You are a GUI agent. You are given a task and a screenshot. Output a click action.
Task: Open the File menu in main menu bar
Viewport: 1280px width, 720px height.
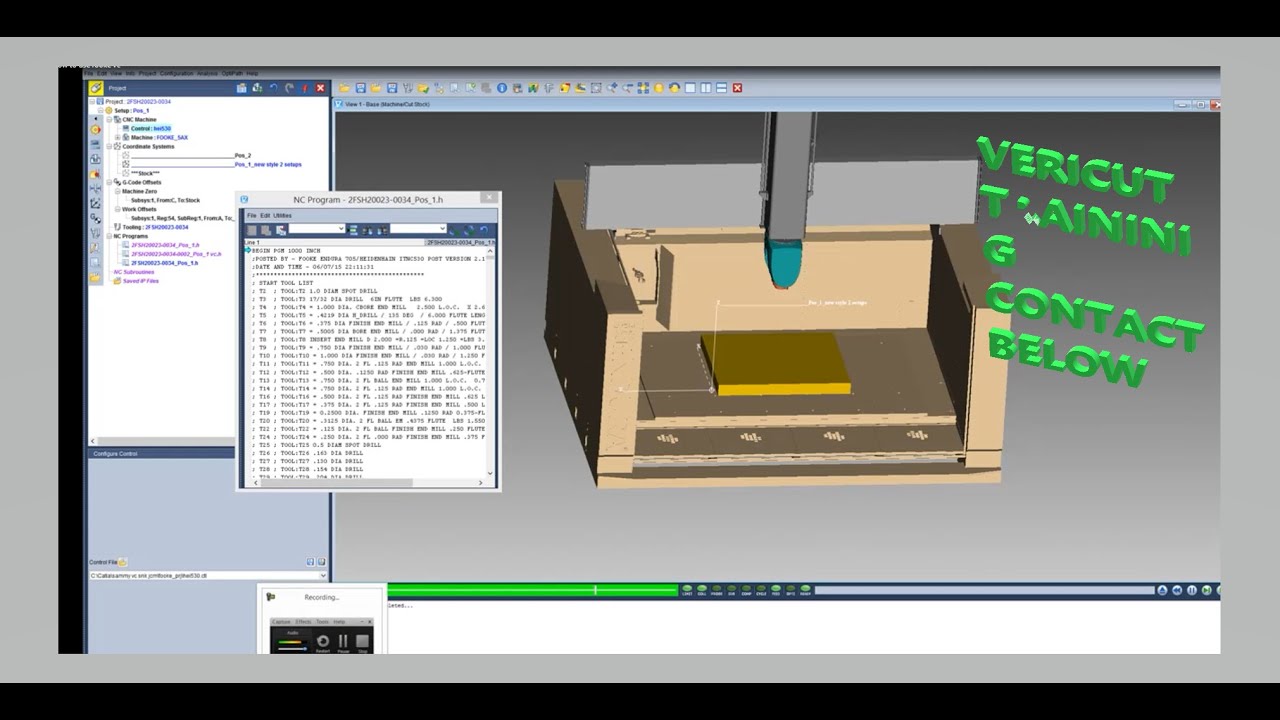tap(88, 73)
